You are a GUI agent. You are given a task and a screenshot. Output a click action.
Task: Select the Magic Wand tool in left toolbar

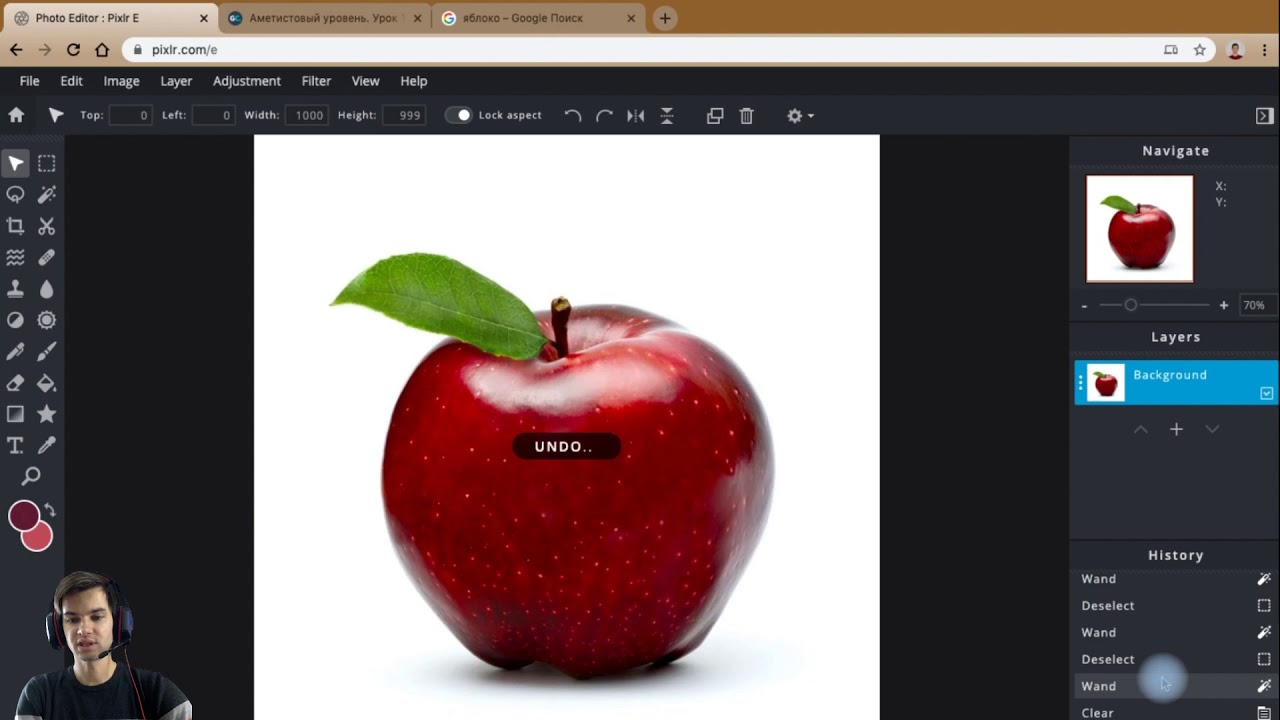[x=47, y=194]
